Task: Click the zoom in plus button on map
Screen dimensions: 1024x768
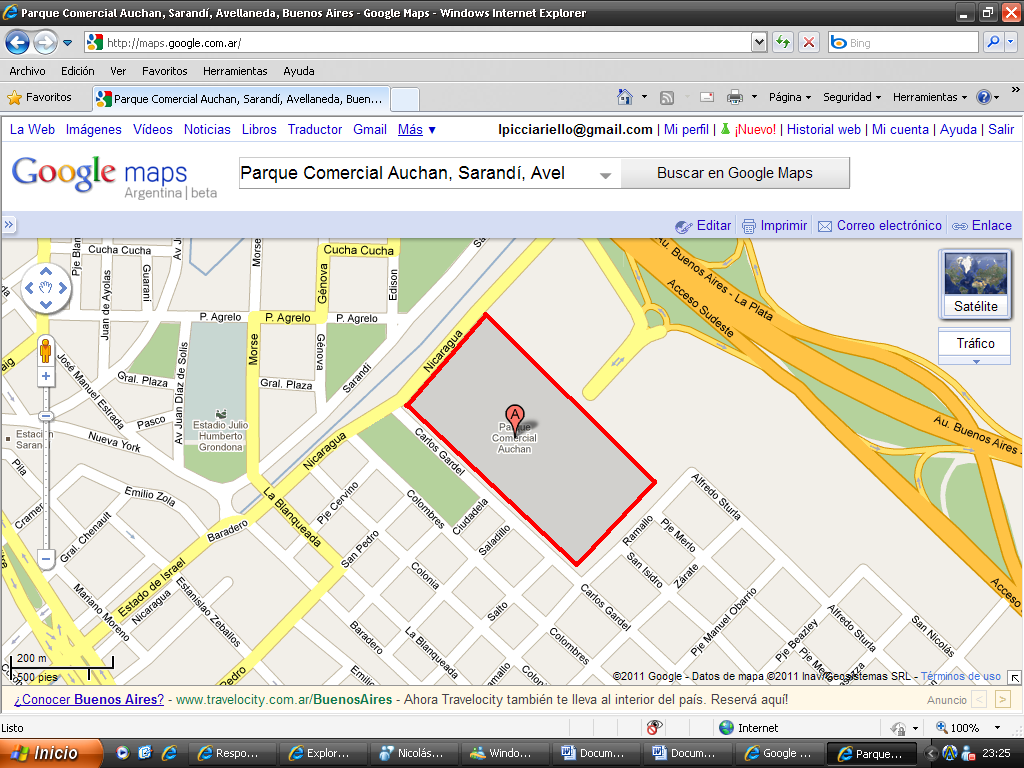Action: tap(45, 377)
